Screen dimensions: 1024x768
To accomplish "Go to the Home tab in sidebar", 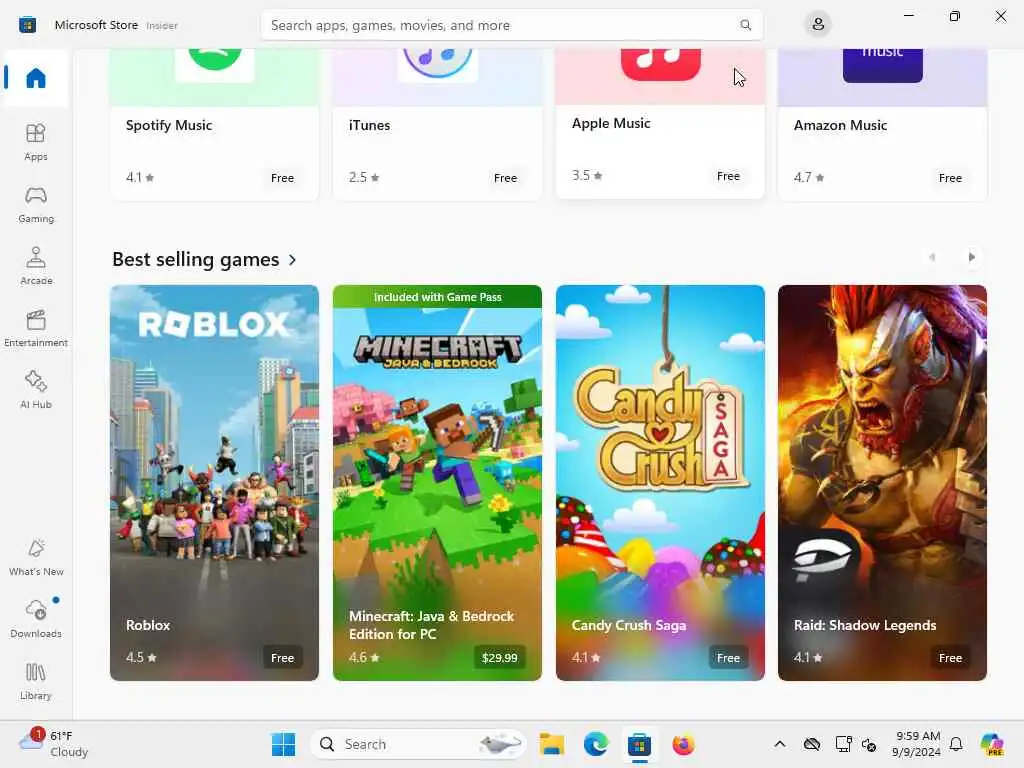I will (x=35, y=78).
